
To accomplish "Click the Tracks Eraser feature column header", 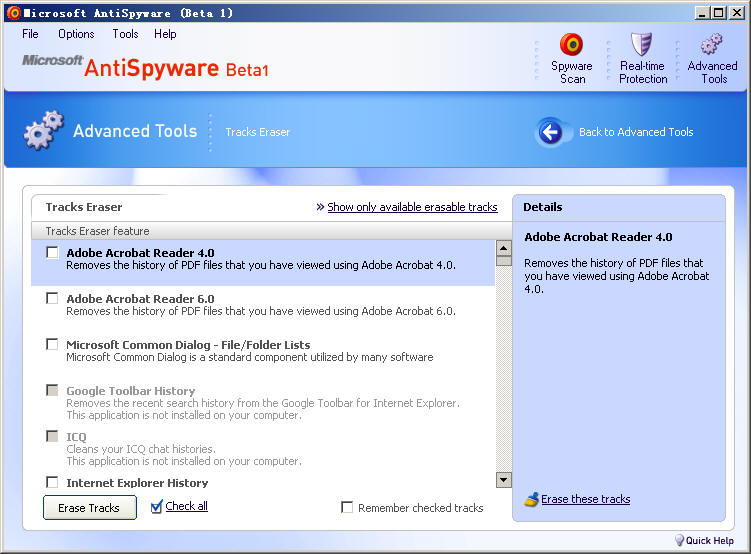I will coord(272,231).
